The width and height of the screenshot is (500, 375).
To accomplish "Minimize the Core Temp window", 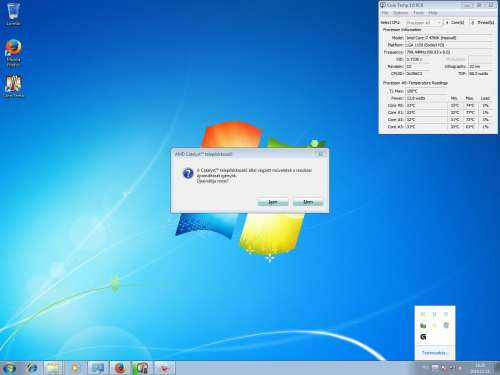I will (x=467, y=5).
